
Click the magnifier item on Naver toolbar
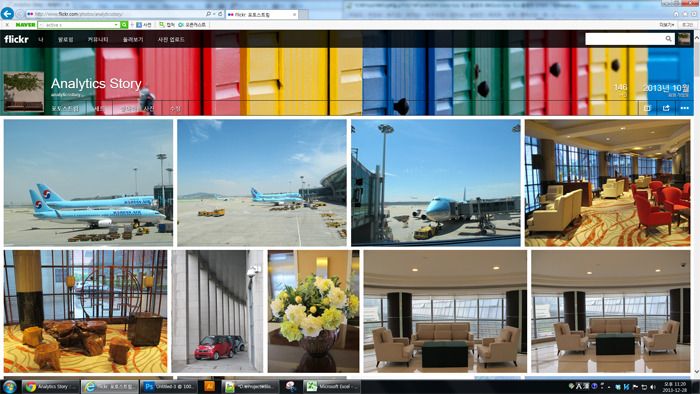pyautogui.click(x=167, y=25)
